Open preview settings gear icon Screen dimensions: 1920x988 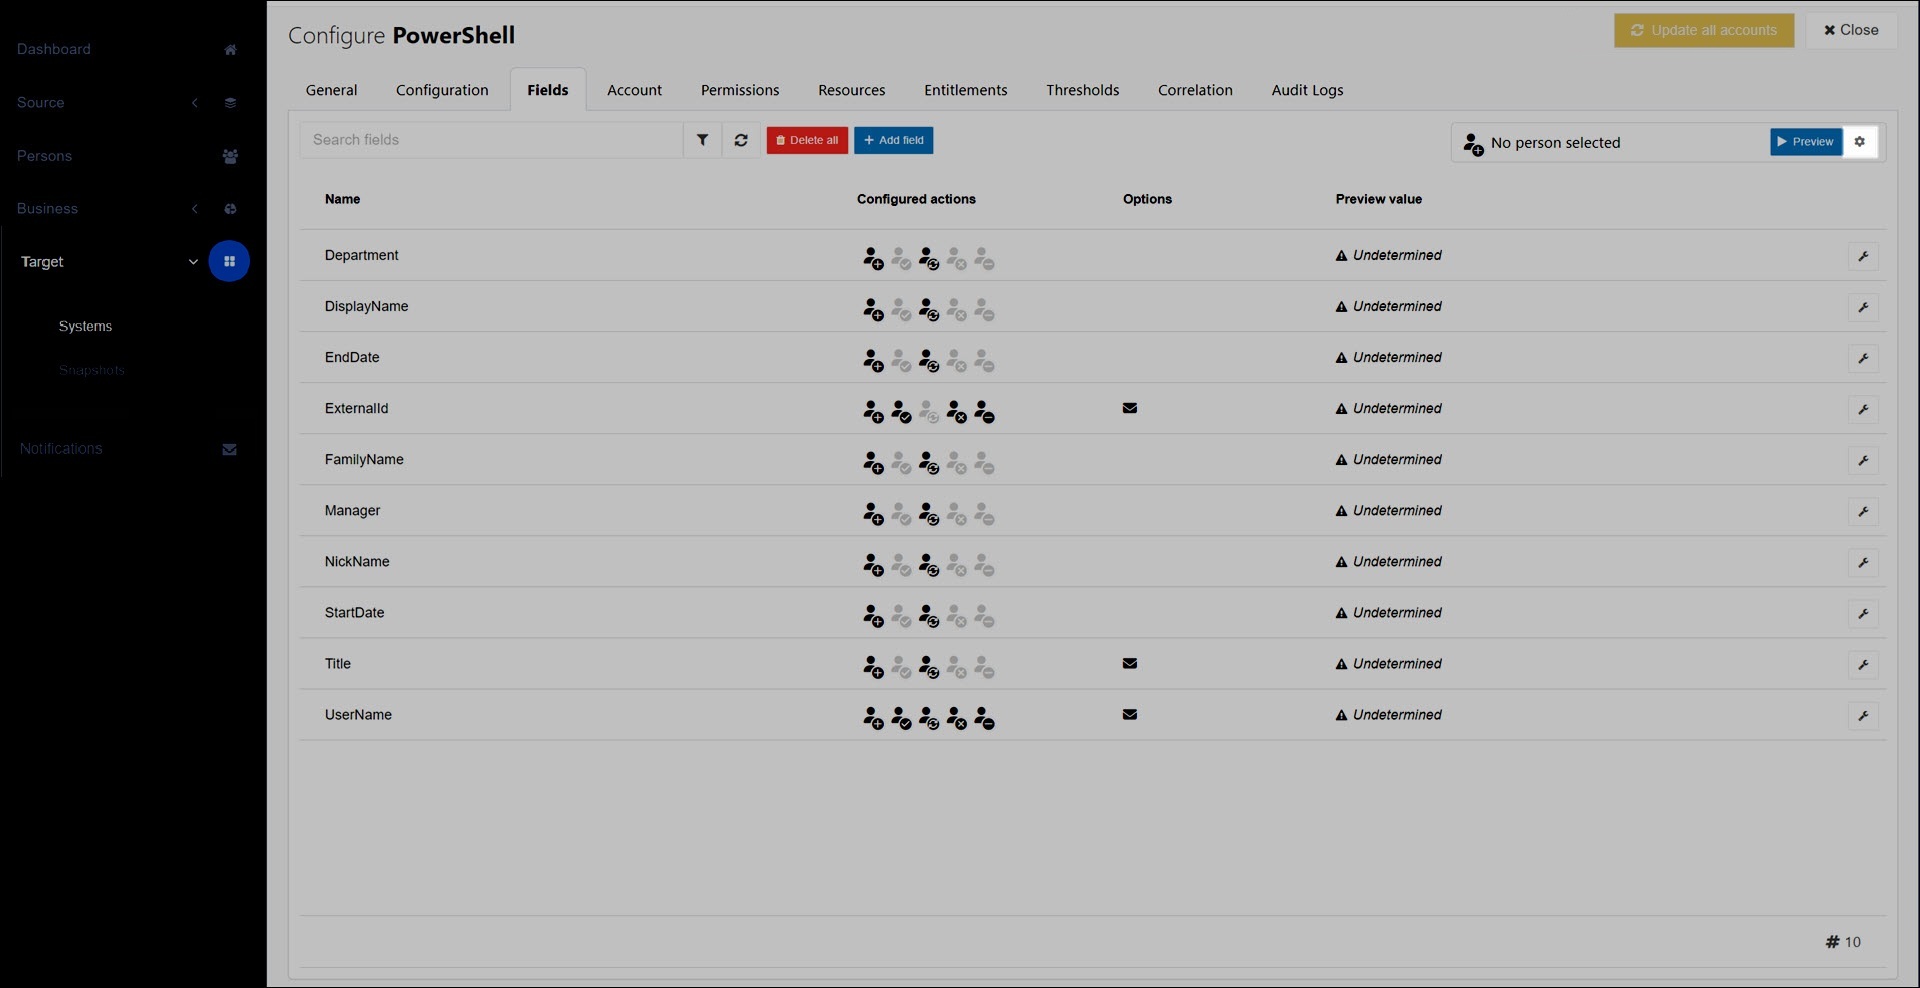[x=1860, y=142]
